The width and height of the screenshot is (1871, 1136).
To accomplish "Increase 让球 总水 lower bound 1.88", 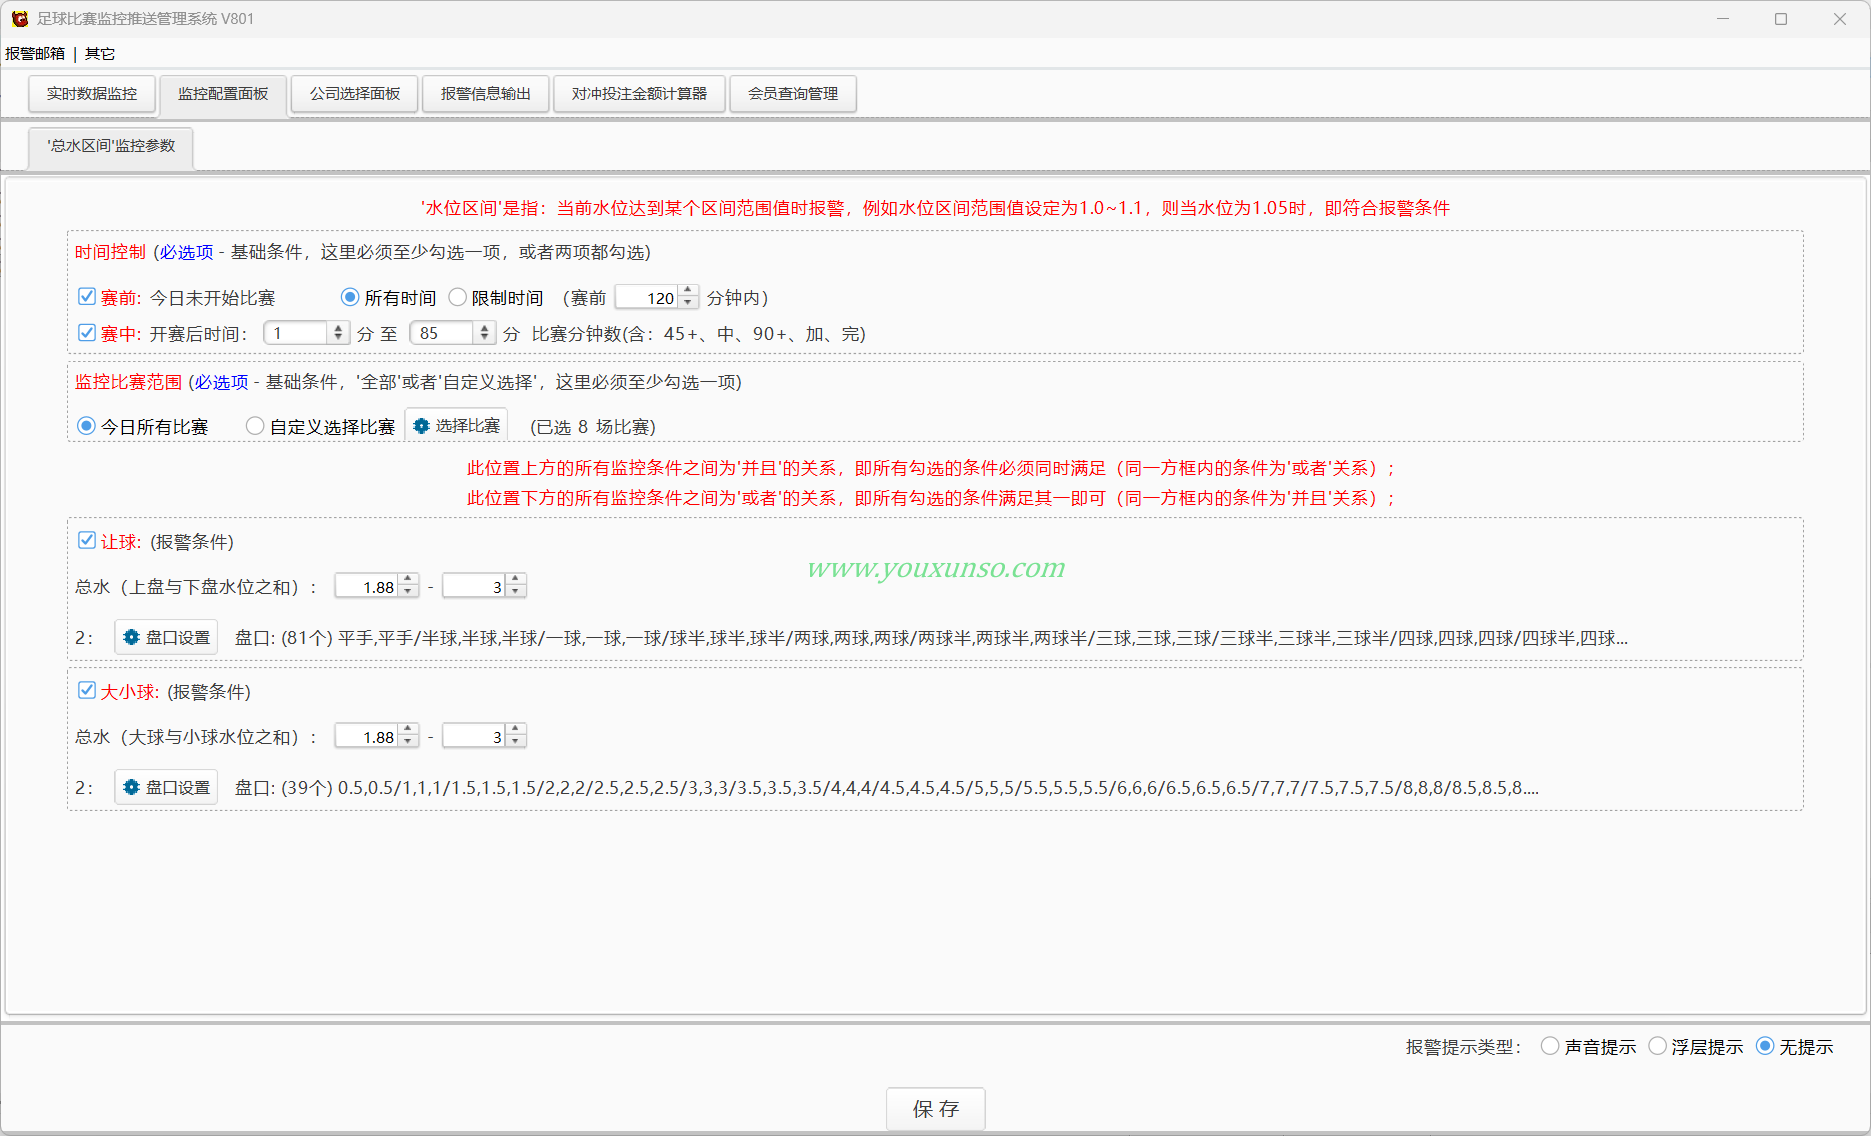I will coord(408,580).
